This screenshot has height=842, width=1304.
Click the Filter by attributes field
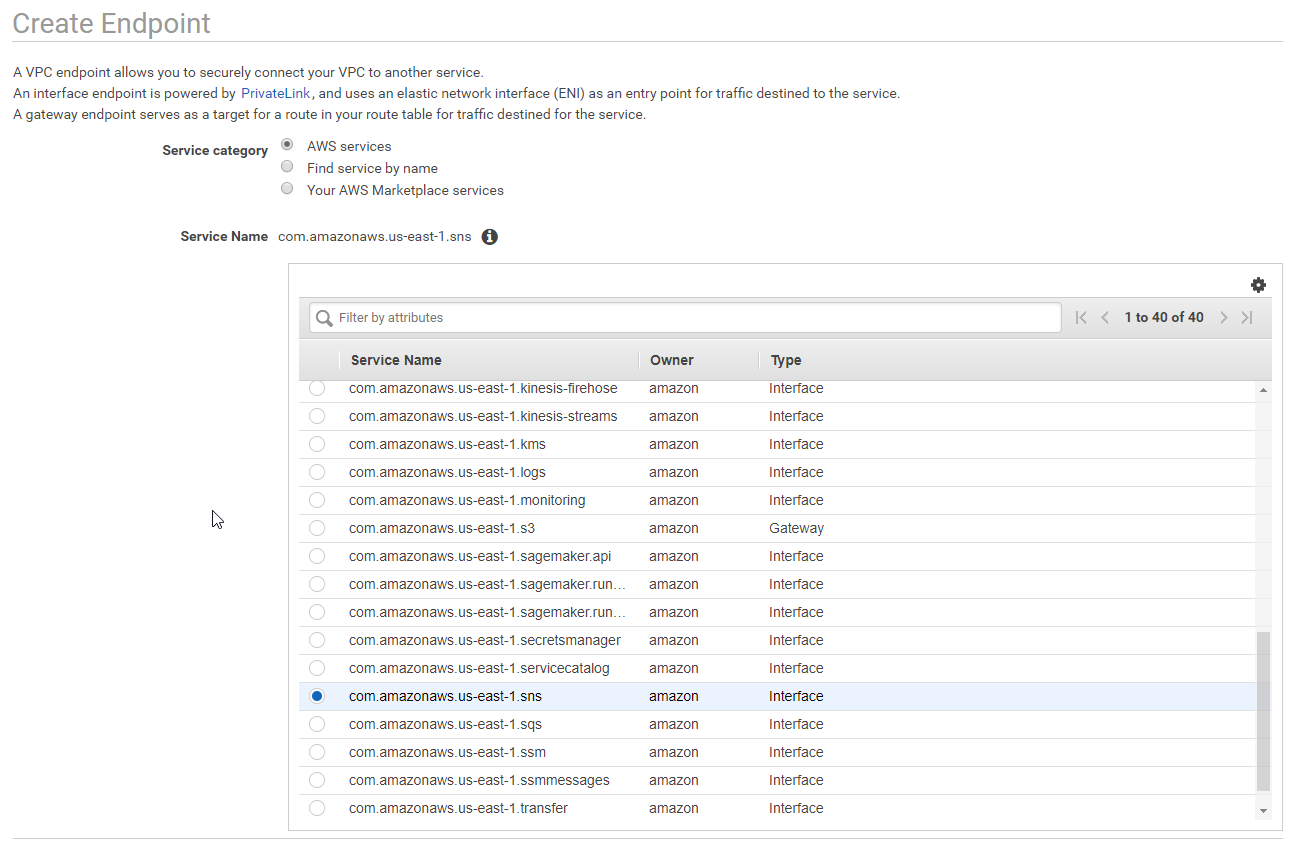pos(685,317)
